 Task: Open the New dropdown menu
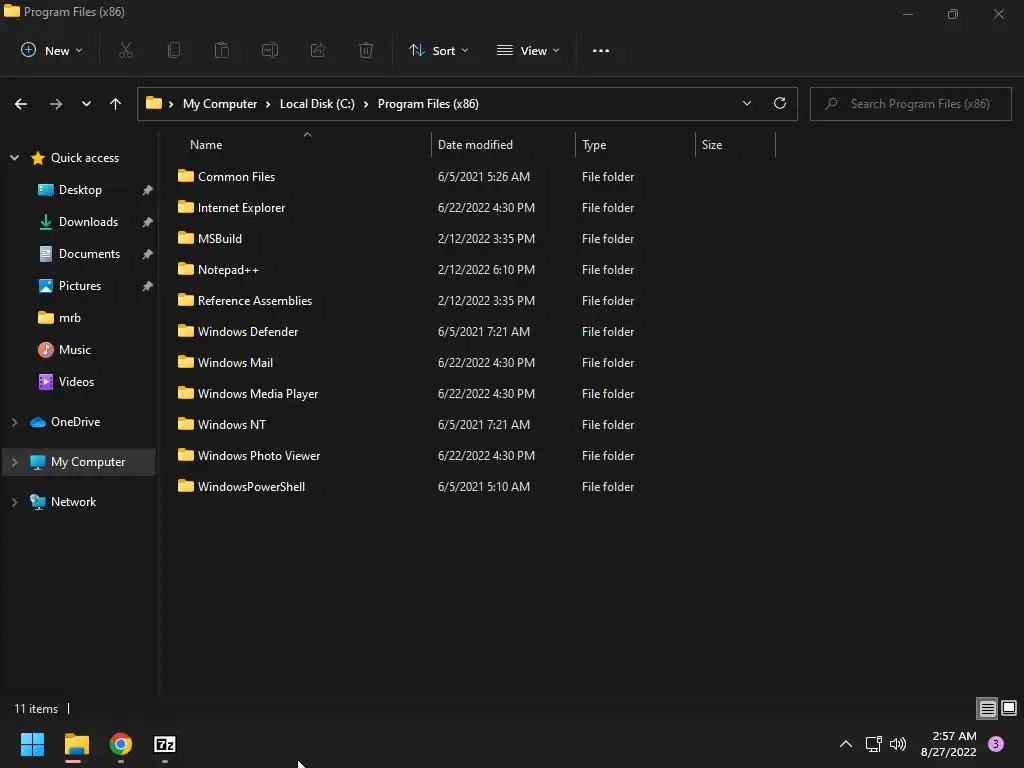[x=52, y=50]
